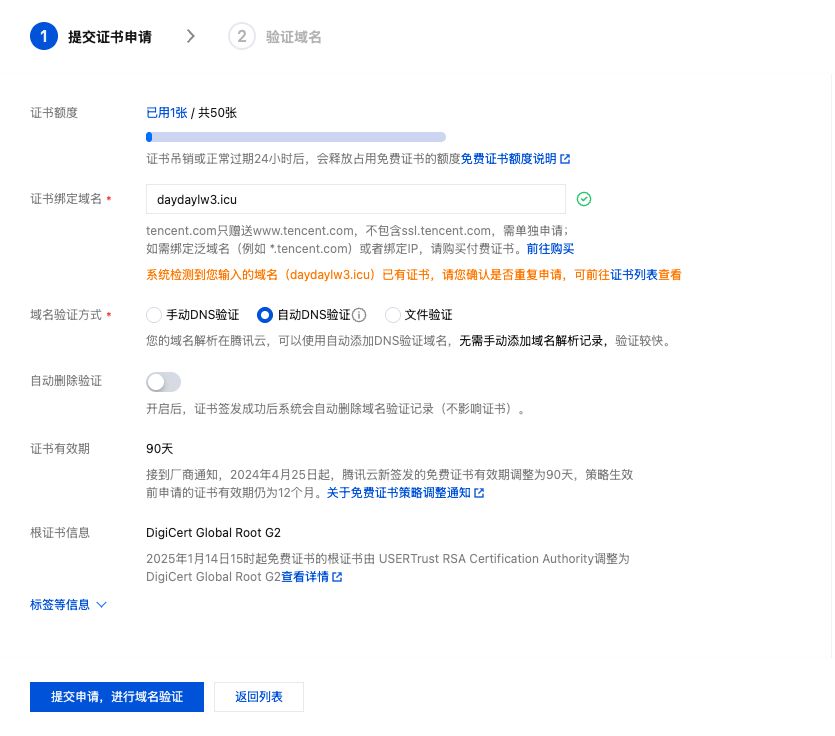
Task: Click the arrow between the two steps
Action: pos(191,36)
